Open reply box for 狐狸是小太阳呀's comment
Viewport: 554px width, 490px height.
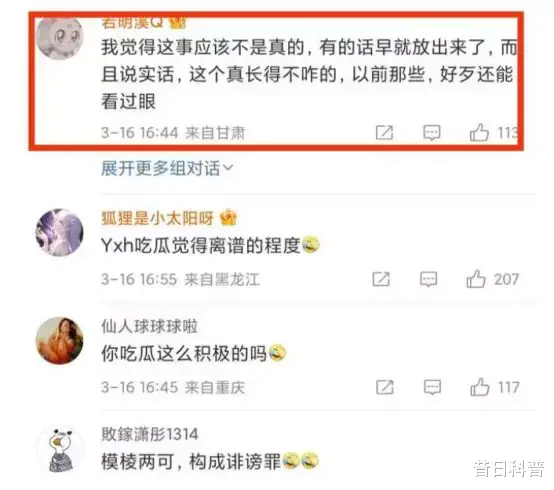429,279
